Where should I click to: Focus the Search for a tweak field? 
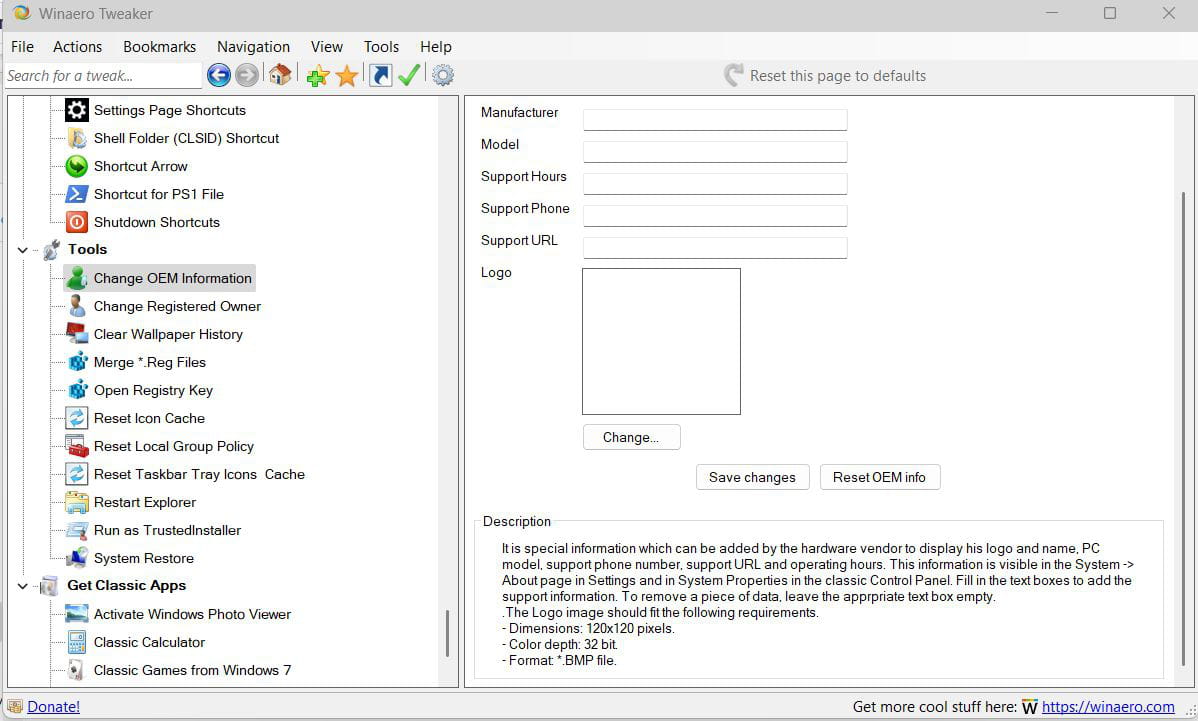(x=103, y=76)
